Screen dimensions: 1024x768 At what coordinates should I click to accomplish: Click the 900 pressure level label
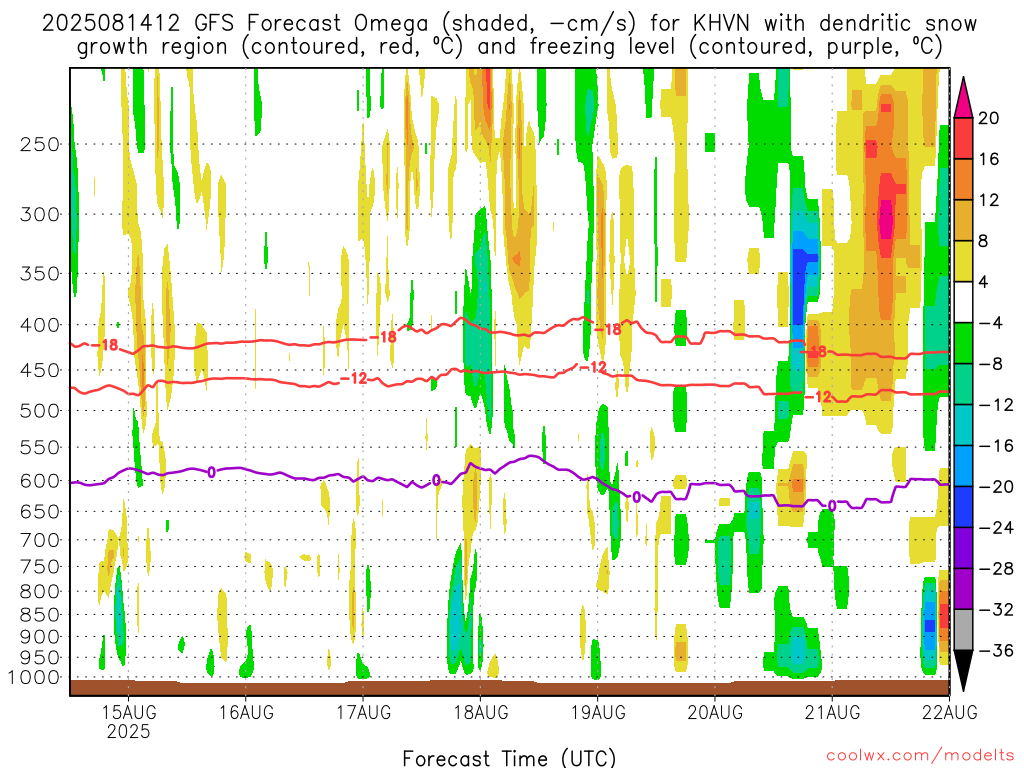(40, 637)
